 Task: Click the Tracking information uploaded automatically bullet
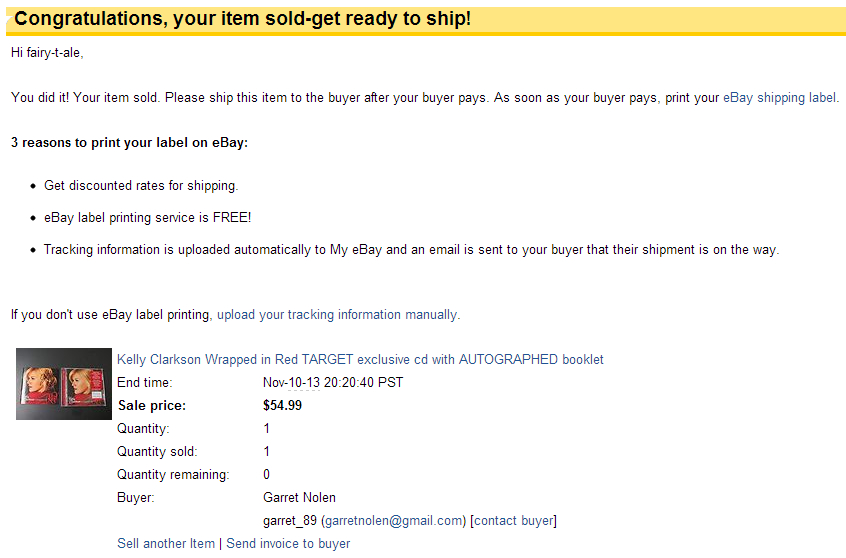coord(411,250)
